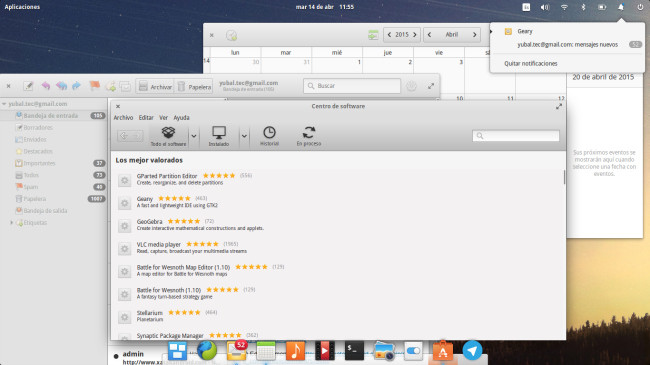Screen dimensions: 650x365
Task: Open the Historial view
Action: tap(269, 136)
